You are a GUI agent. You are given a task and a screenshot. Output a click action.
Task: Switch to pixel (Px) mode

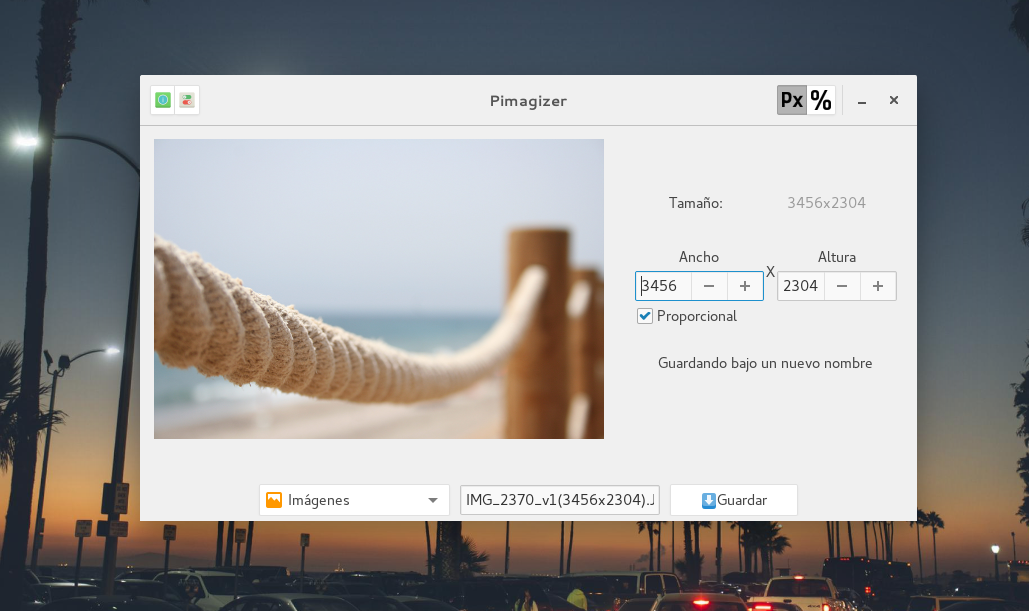pos(792,100)
